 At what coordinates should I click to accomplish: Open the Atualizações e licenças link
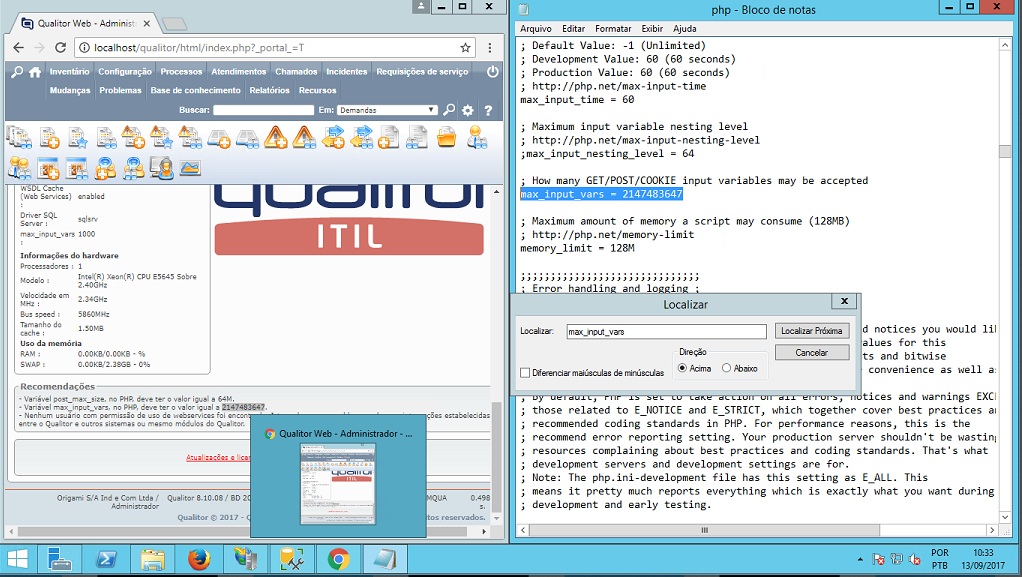pos(218,457)
